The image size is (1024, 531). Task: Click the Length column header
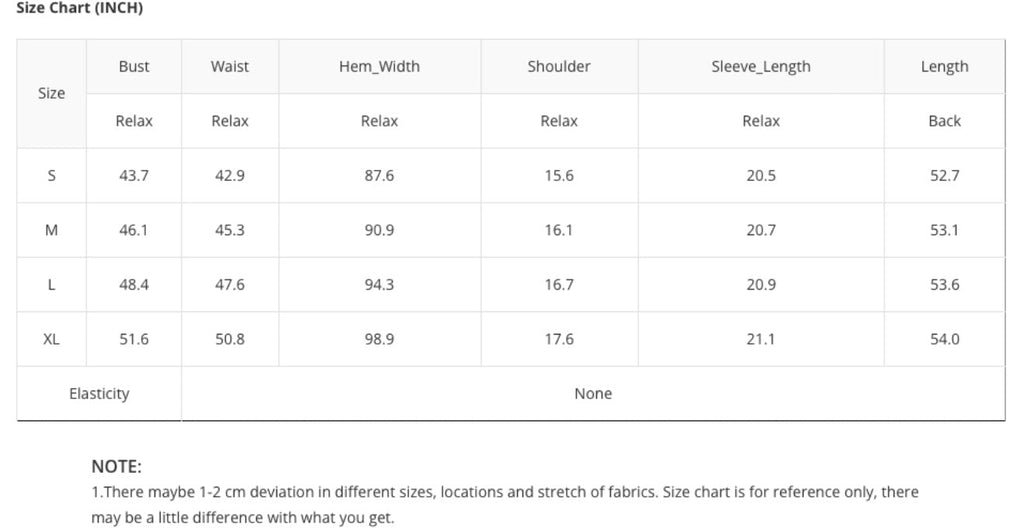[944, 67]
